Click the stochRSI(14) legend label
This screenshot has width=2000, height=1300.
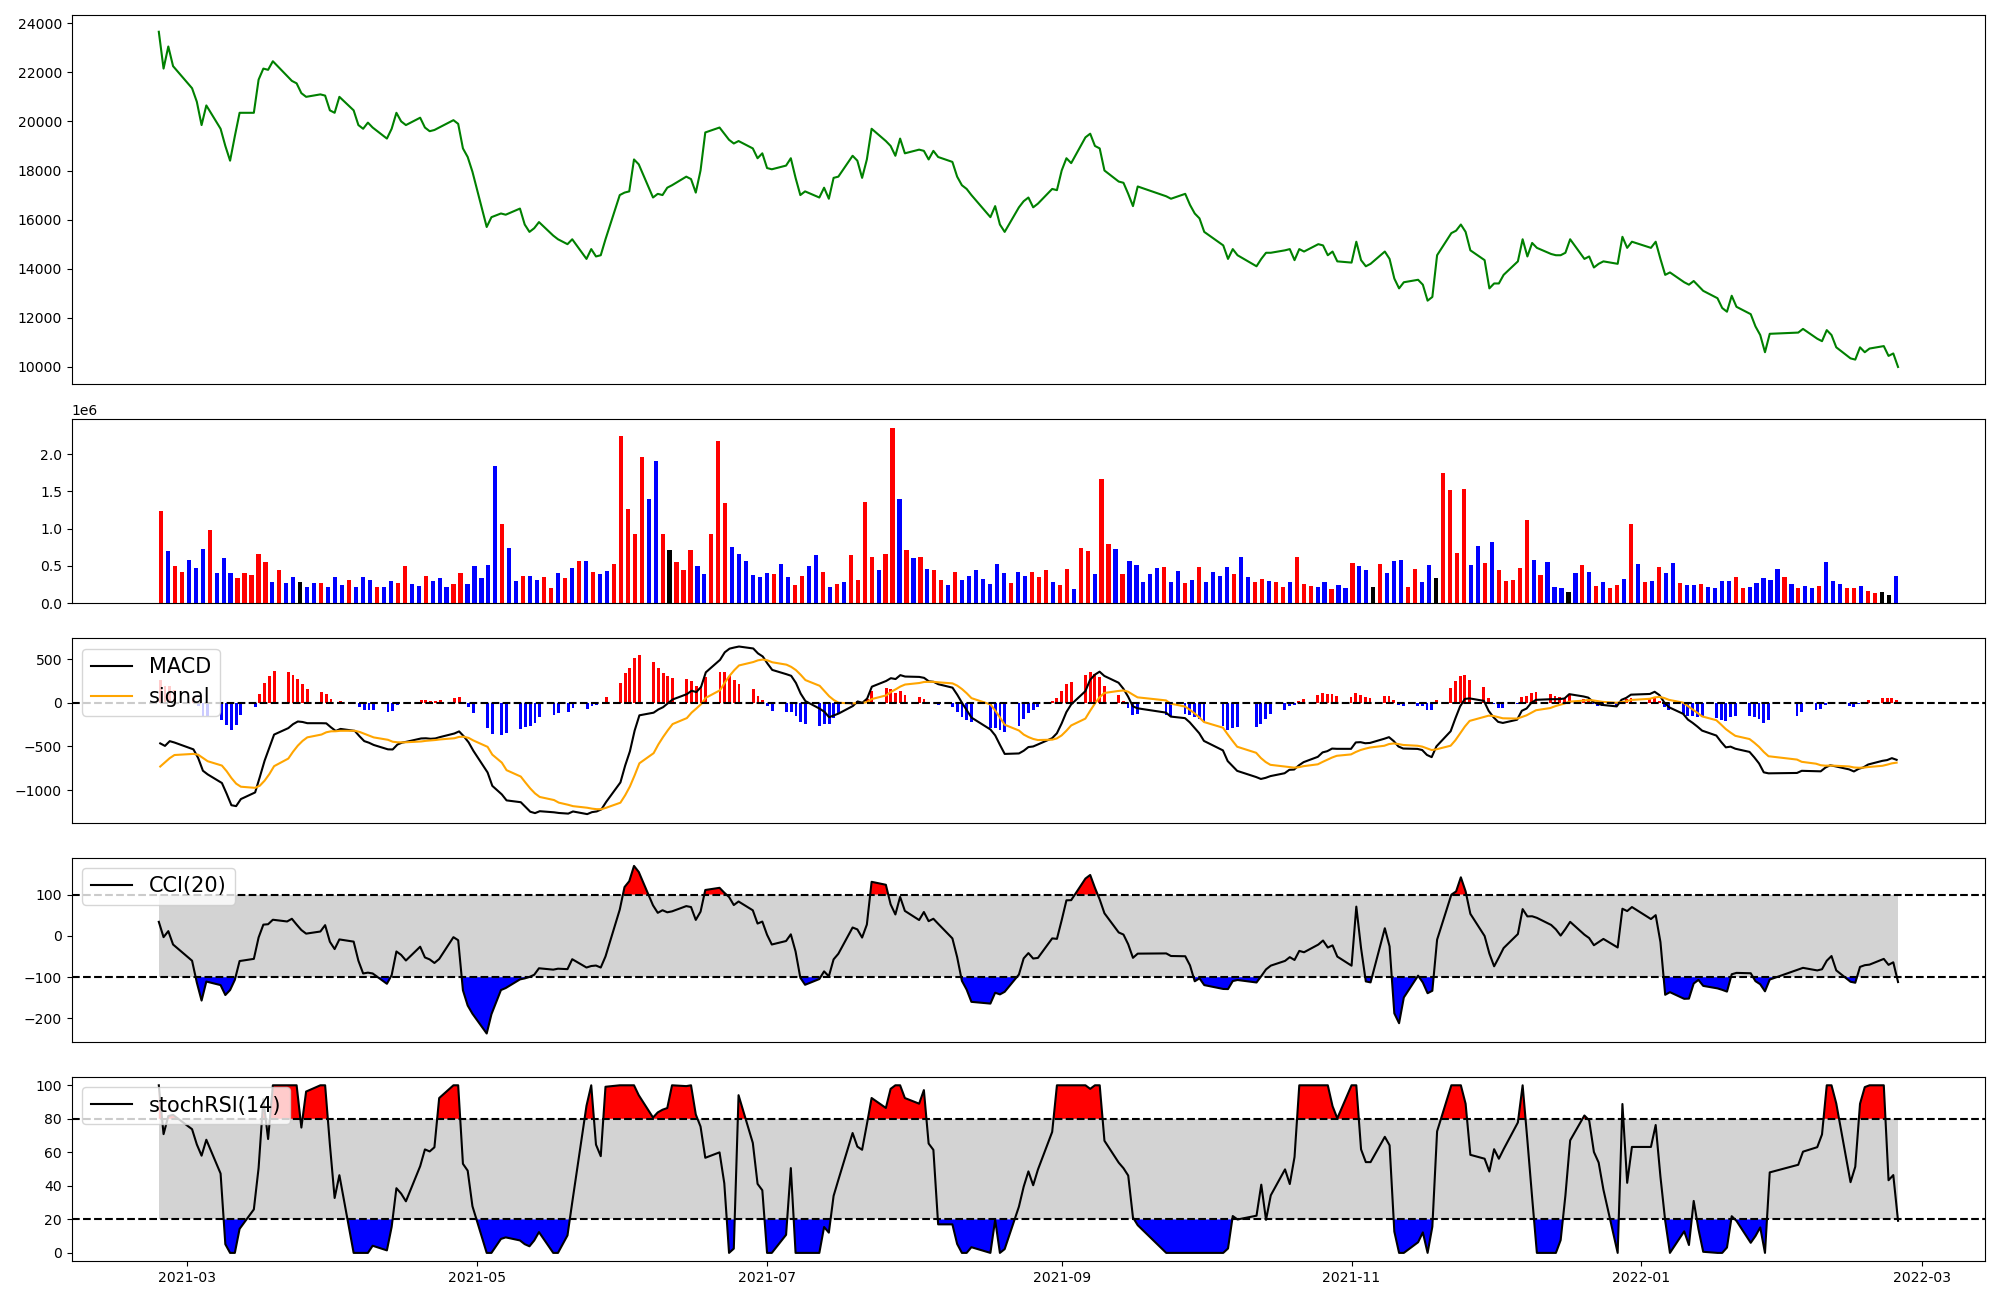tap(214, 1105)
